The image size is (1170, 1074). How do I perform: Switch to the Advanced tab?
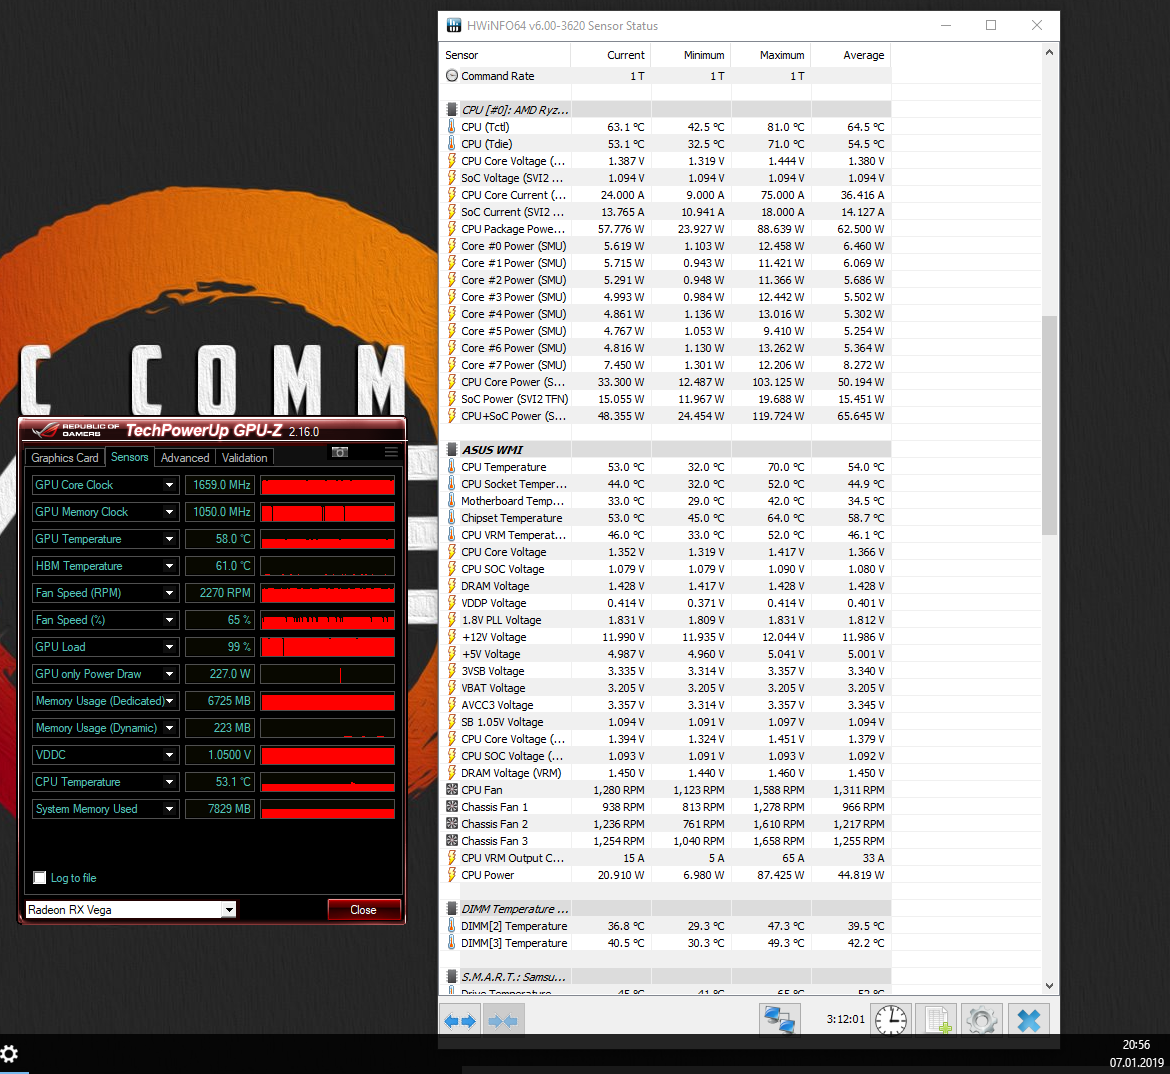coord(185,458)
